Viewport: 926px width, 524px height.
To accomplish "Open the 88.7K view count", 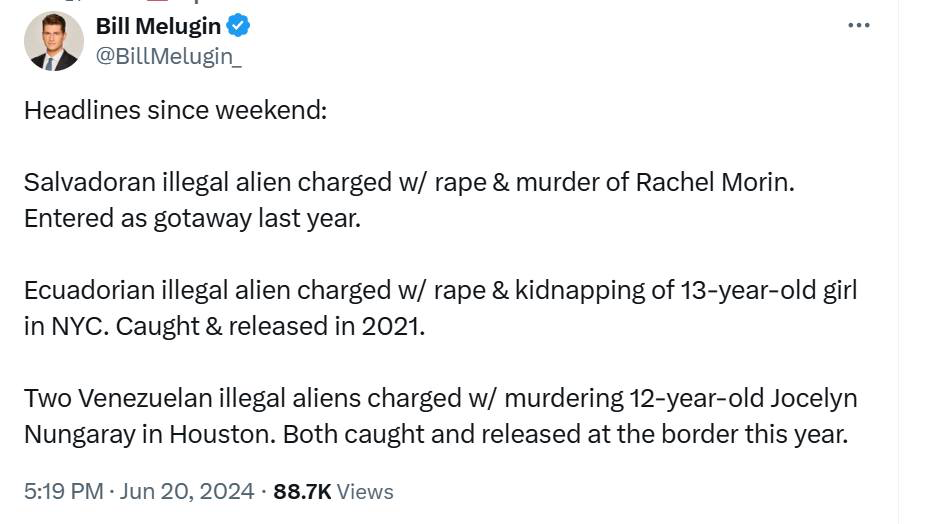I will [302, 491].
